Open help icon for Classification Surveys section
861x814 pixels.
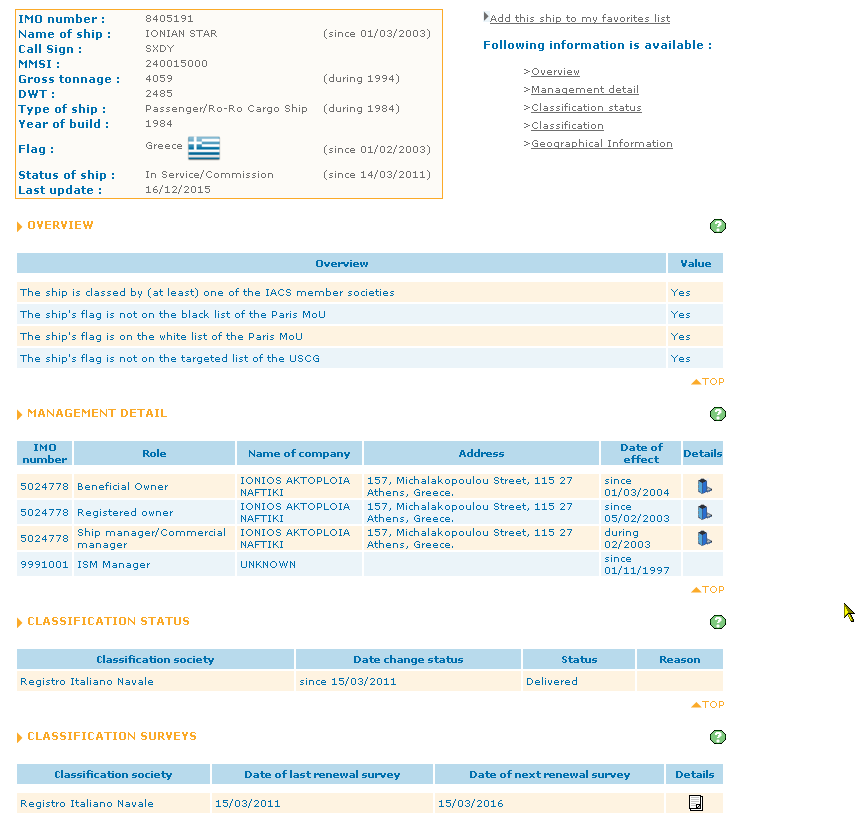[717, 737]
